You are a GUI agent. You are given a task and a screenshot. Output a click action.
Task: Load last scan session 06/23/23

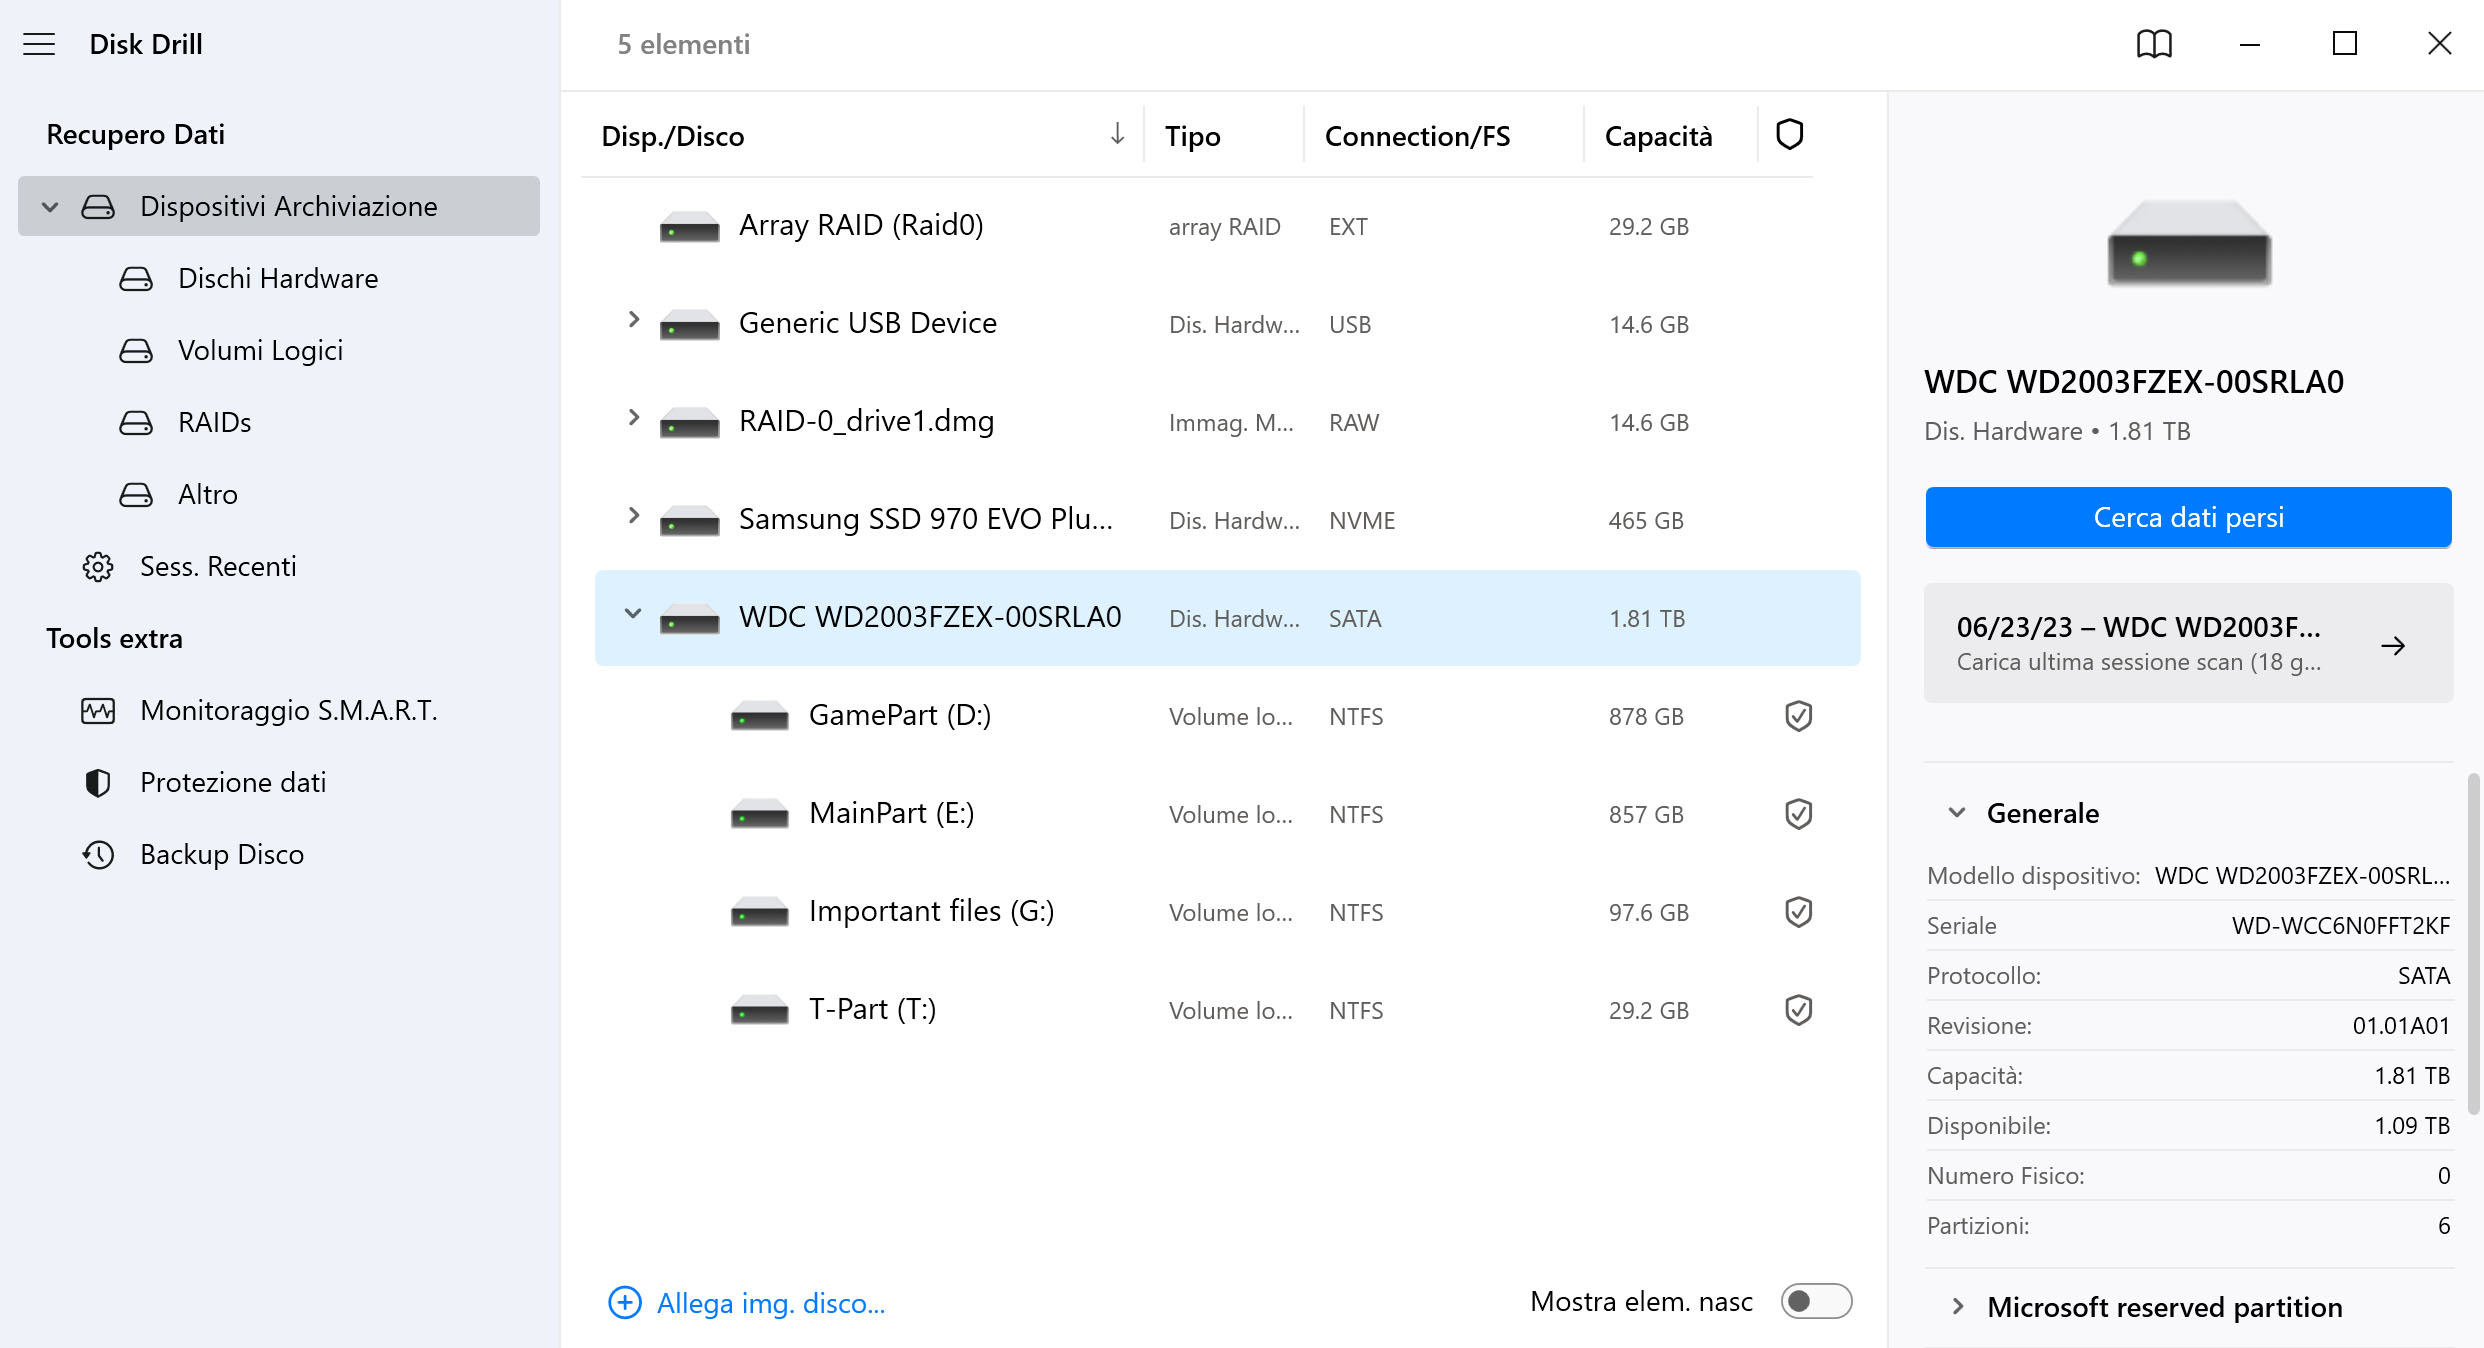(x=2188, y=643)
